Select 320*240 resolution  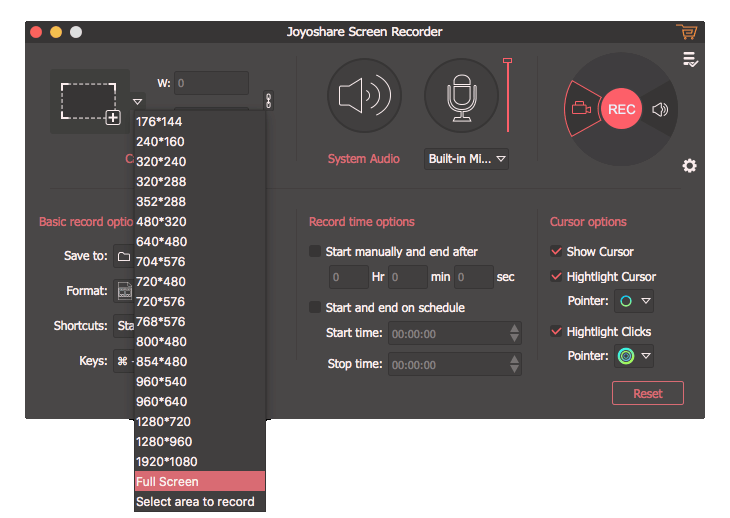pyautogui.click(x=200, y=161)
